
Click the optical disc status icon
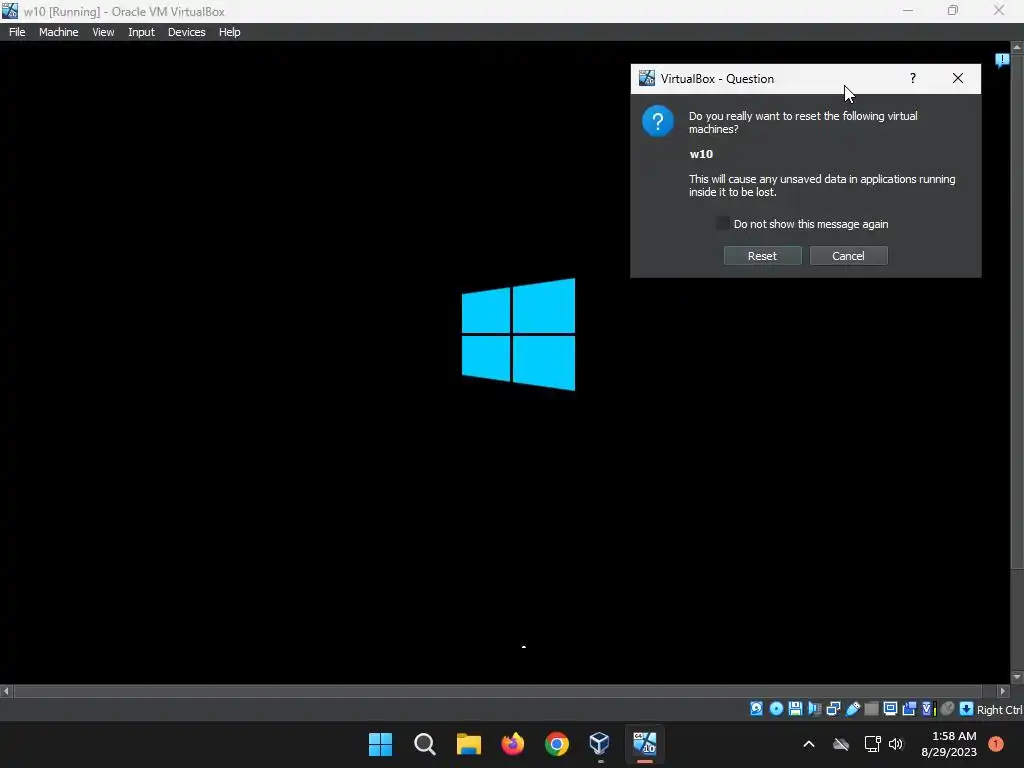click(776, 709)
